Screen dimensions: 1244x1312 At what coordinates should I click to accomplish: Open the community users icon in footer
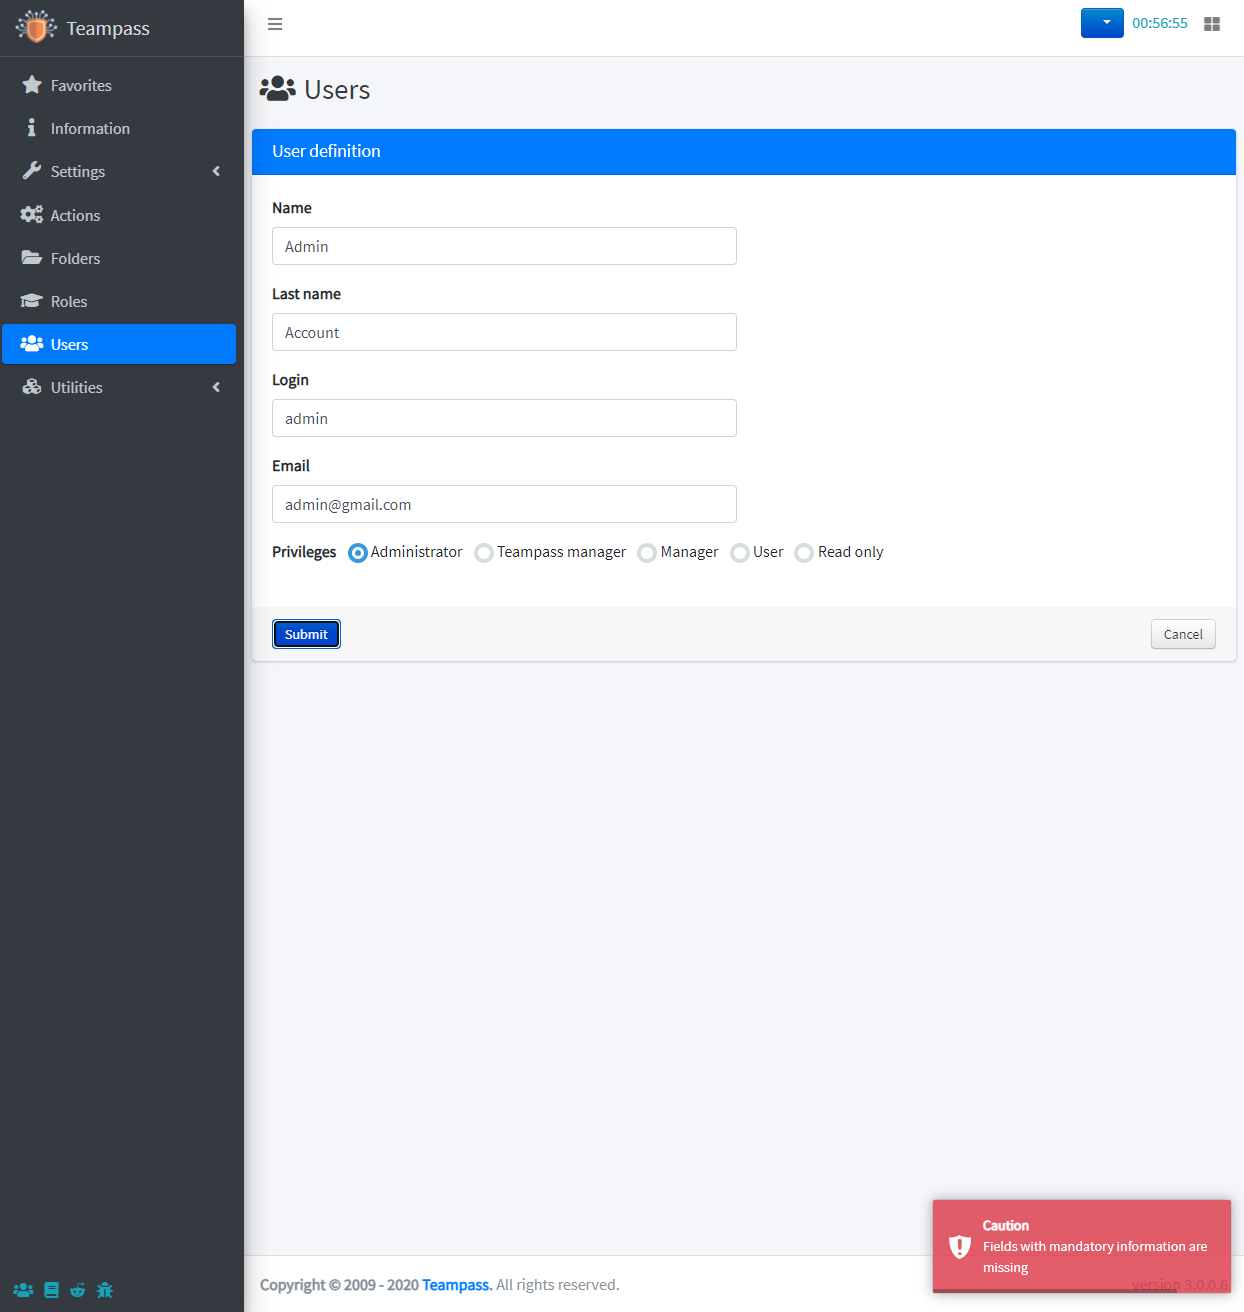point(23,1290)
